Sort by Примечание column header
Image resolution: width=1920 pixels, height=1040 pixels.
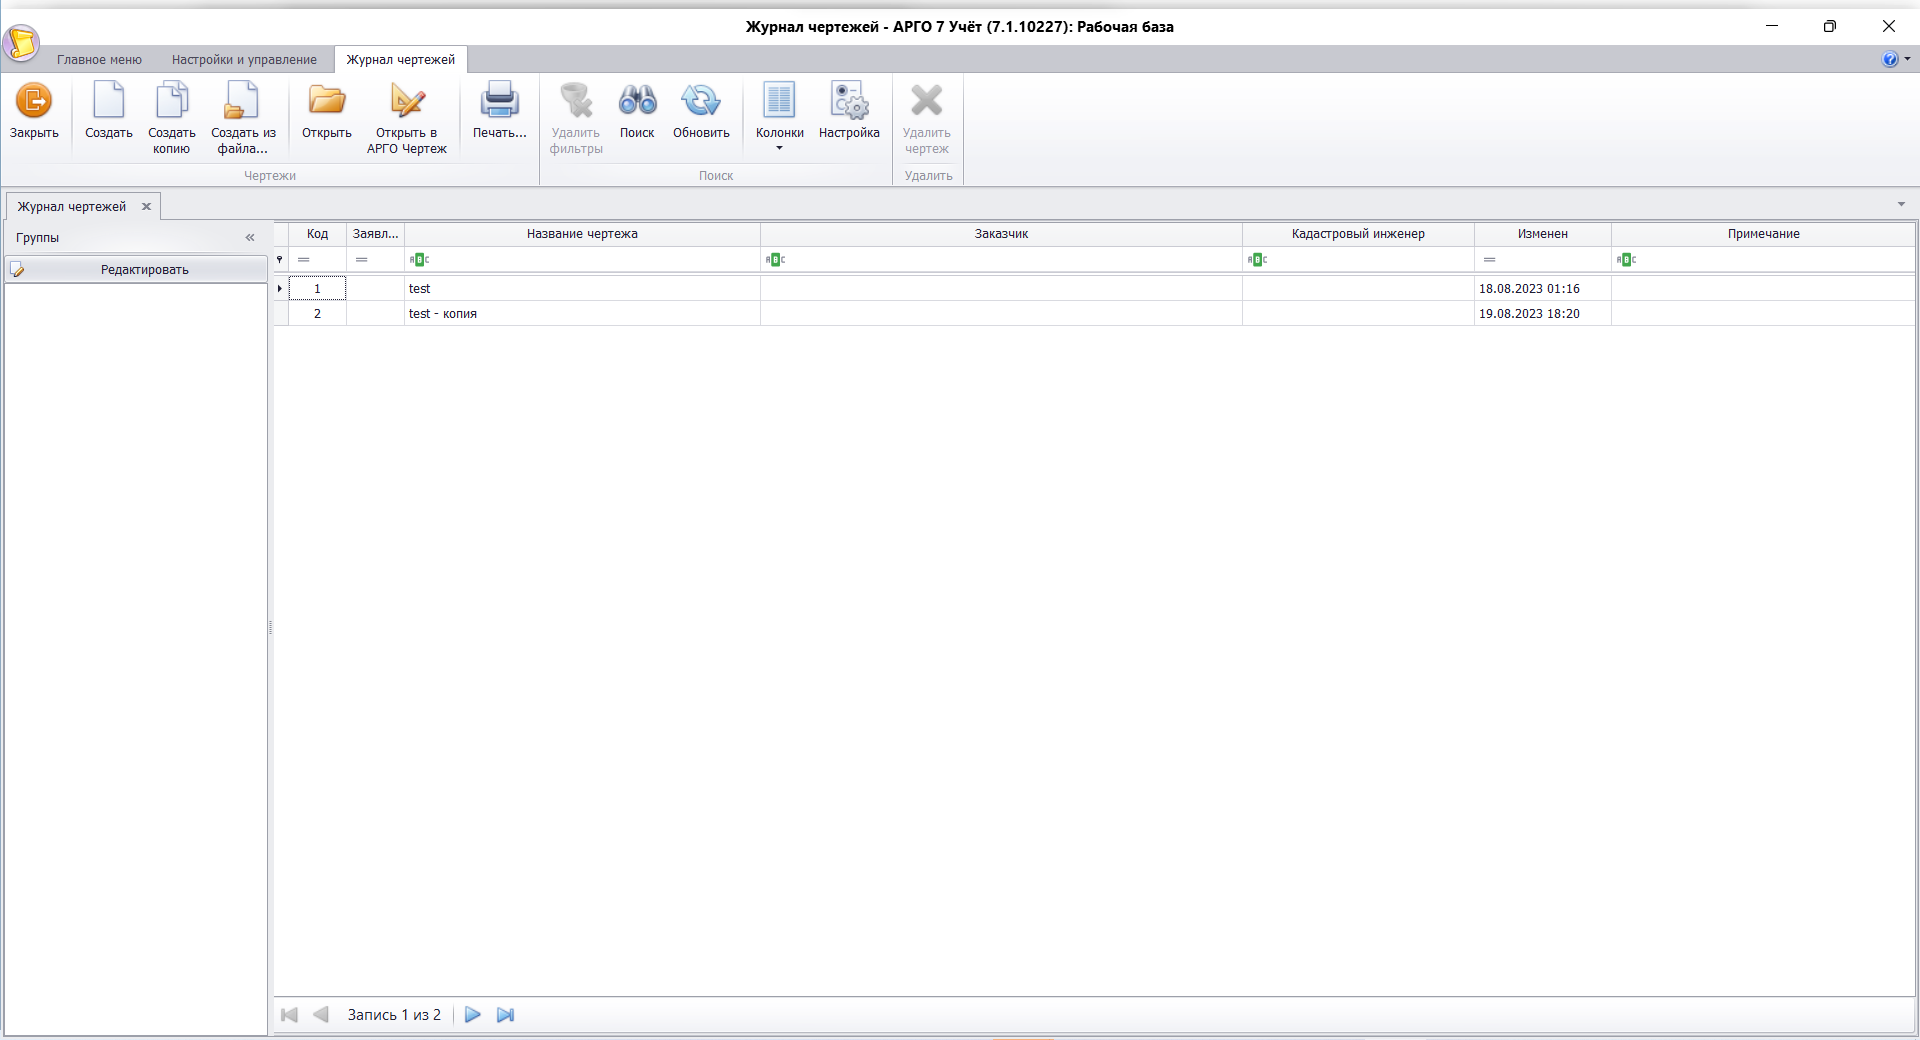pyautogui.click(x=1764, y=234)
